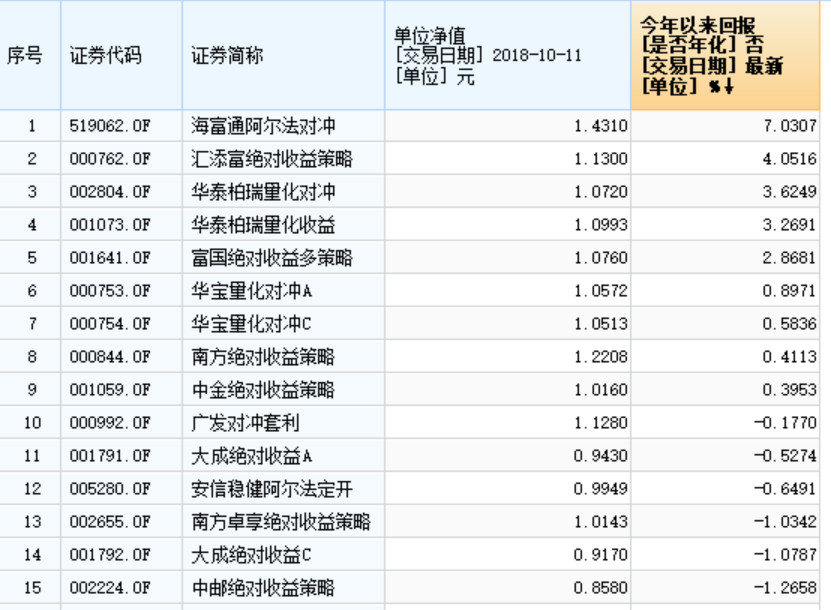Open fund 海富通阿尔法对冲
The image size is (831, 610).
[264, 126]
